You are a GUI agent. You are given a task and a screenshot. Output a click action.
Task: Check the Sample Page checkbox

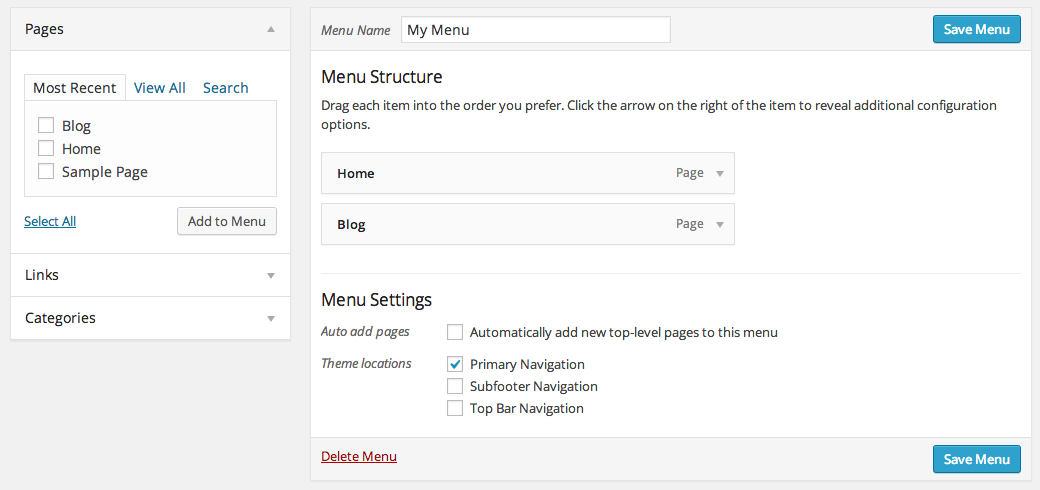(46, 172)
